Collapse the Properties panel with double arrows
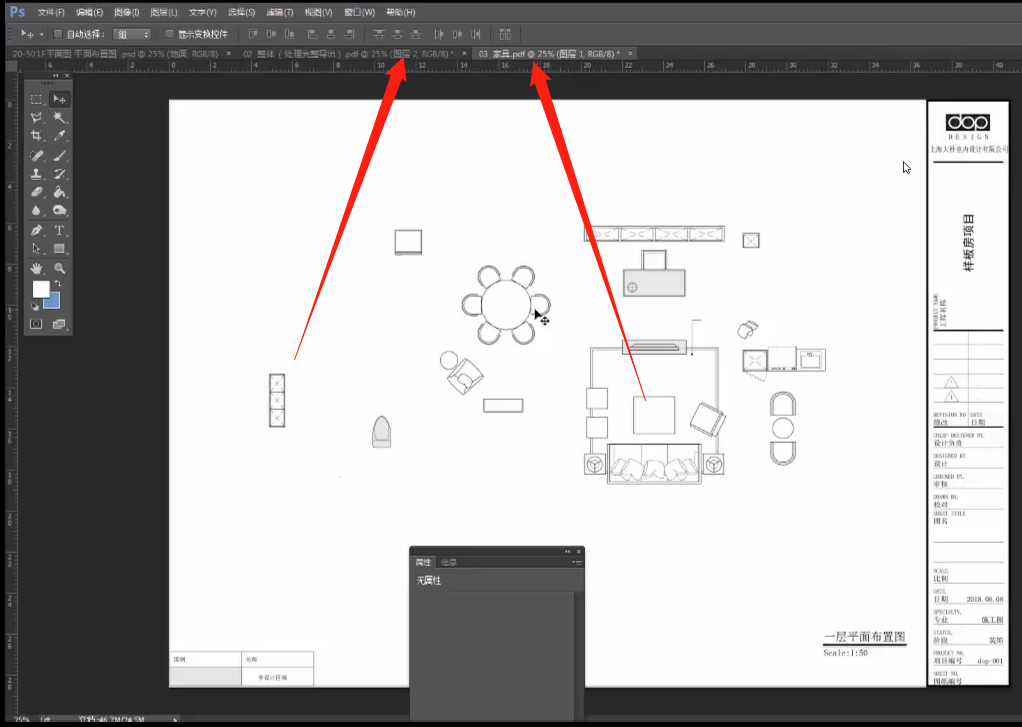The width and height of the screenshot is (1022, 727). point(567,551)
